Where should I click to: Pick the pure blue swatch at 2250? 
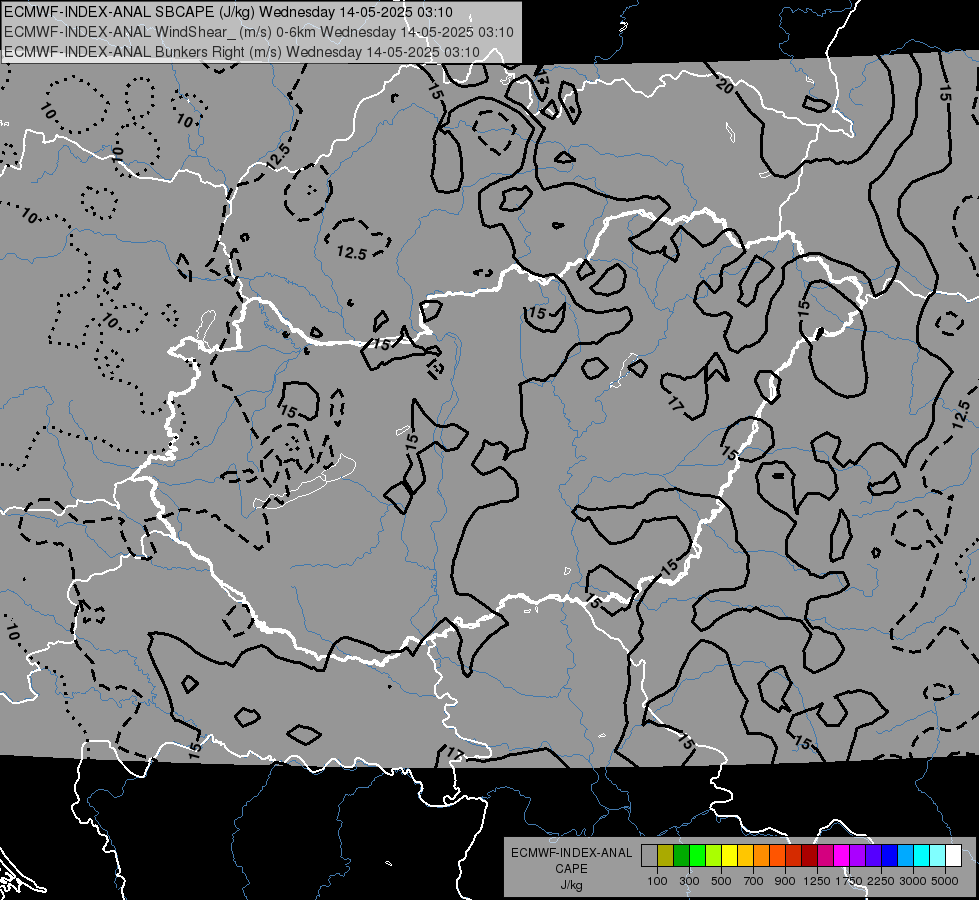(x=890, y=856)
